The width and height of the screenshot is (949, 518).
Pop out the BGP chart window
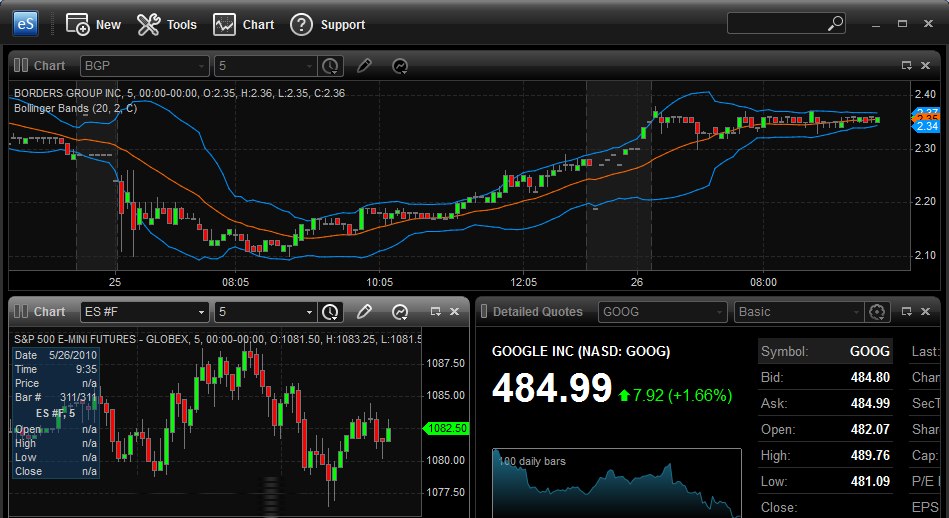tap(906, 66)
